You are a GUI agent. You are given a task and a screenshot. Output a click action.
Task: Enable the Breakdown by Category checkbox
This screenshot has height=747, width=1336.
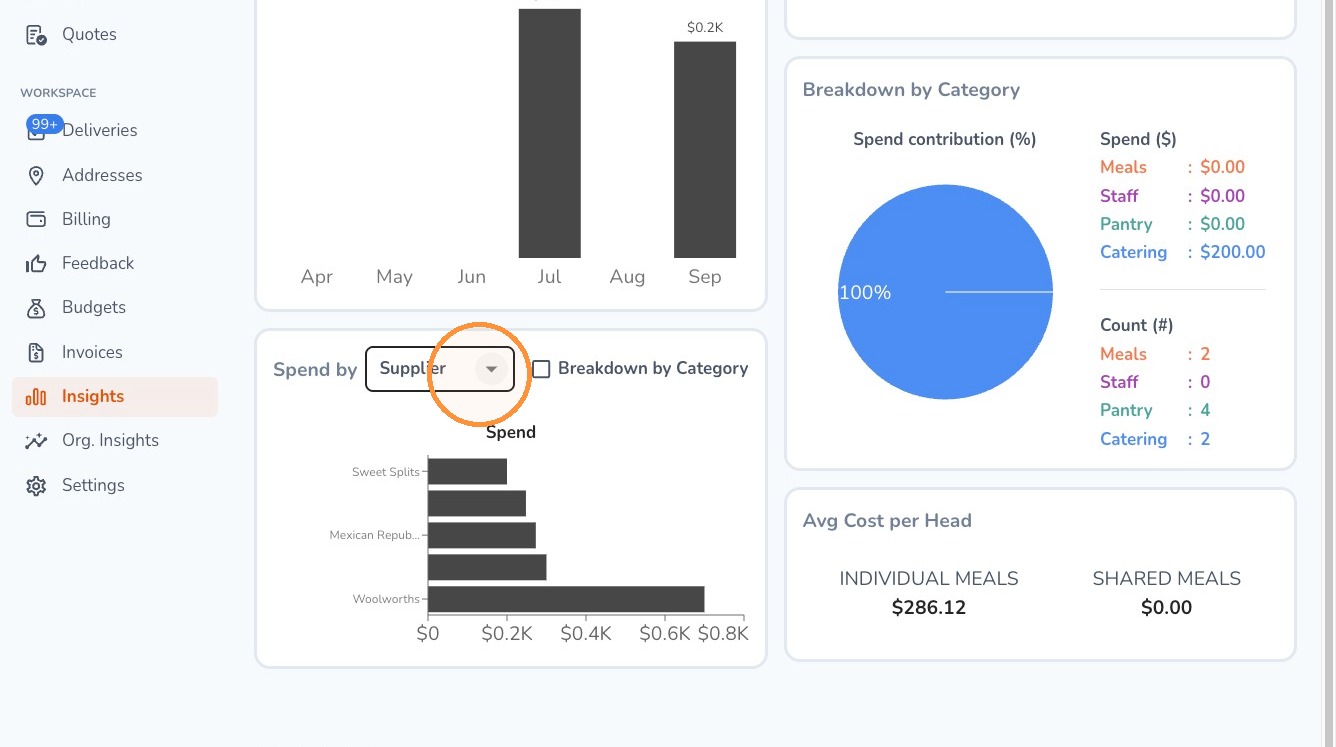541,369
